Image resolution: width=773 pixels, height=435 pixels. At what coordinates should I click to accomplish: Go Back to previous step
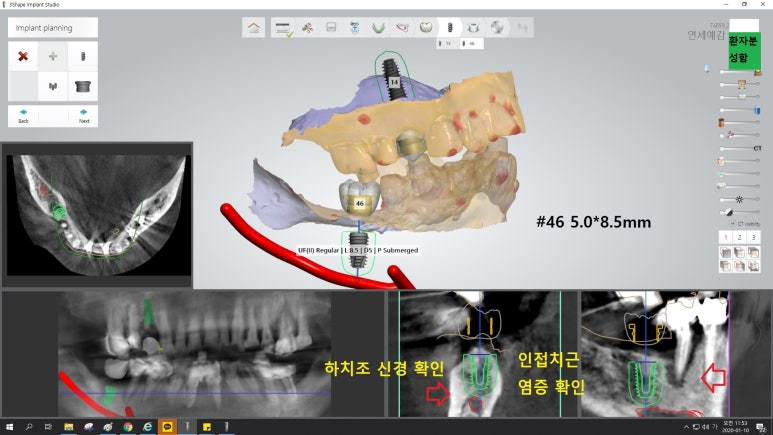click(23, 115)
